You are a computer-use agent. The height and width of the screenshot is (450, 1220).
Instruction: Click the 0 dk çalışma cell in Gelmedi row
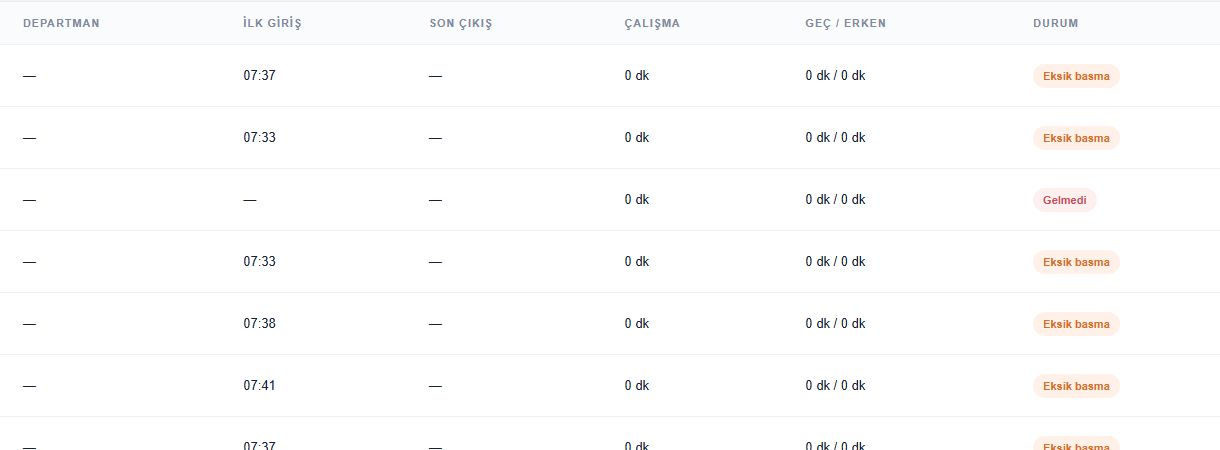[637, 199]
